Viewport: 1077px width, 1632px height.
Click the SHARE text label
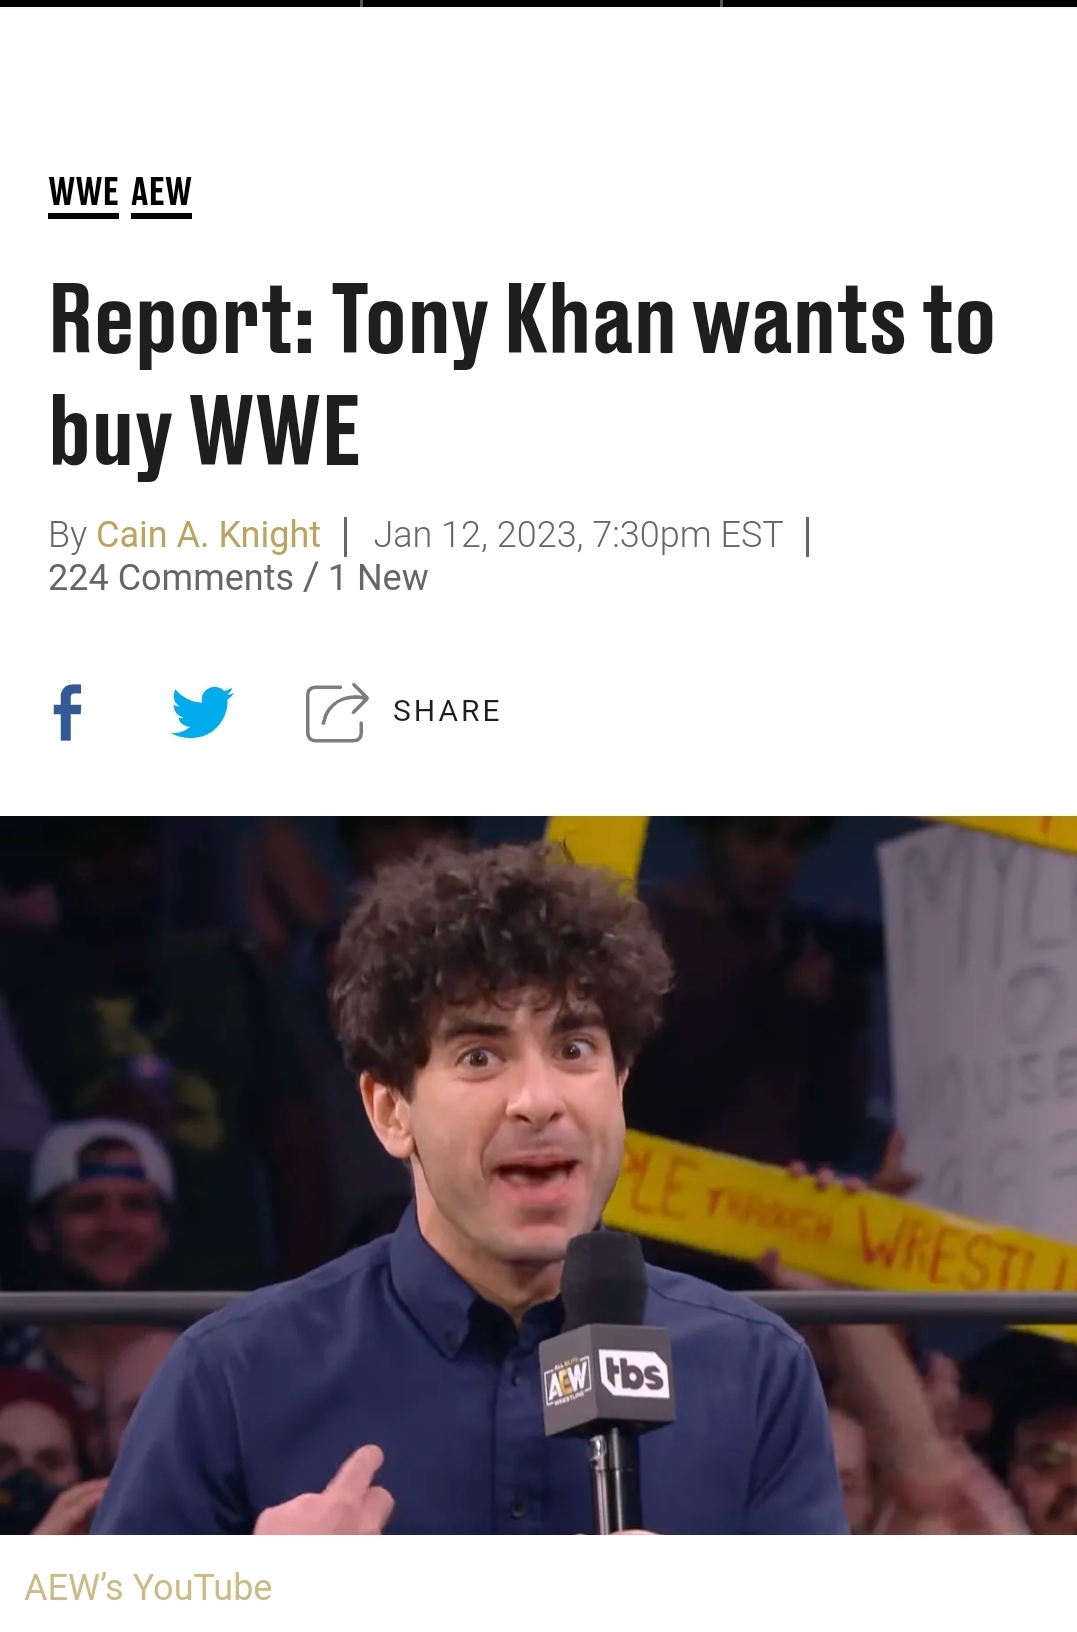coord(446,711)
